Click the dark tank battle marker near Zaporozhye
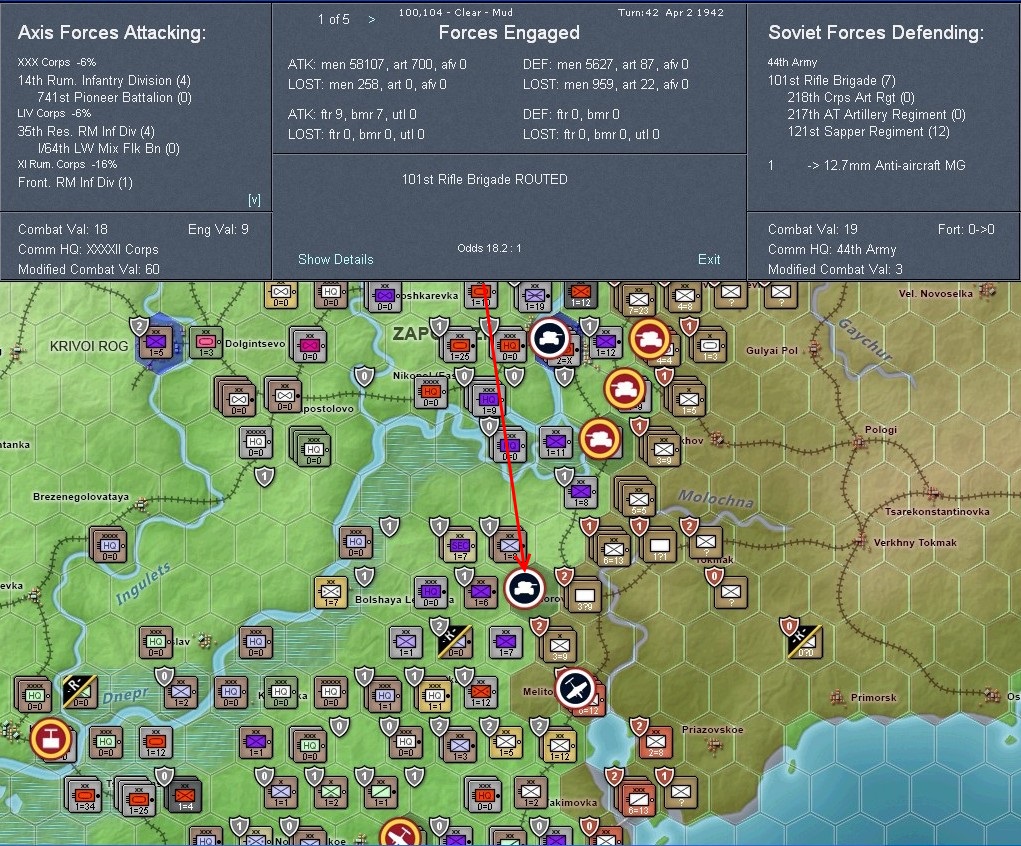Image resolution: width=1021 pixels, height=846 pixels. click(x=548, y=339)
